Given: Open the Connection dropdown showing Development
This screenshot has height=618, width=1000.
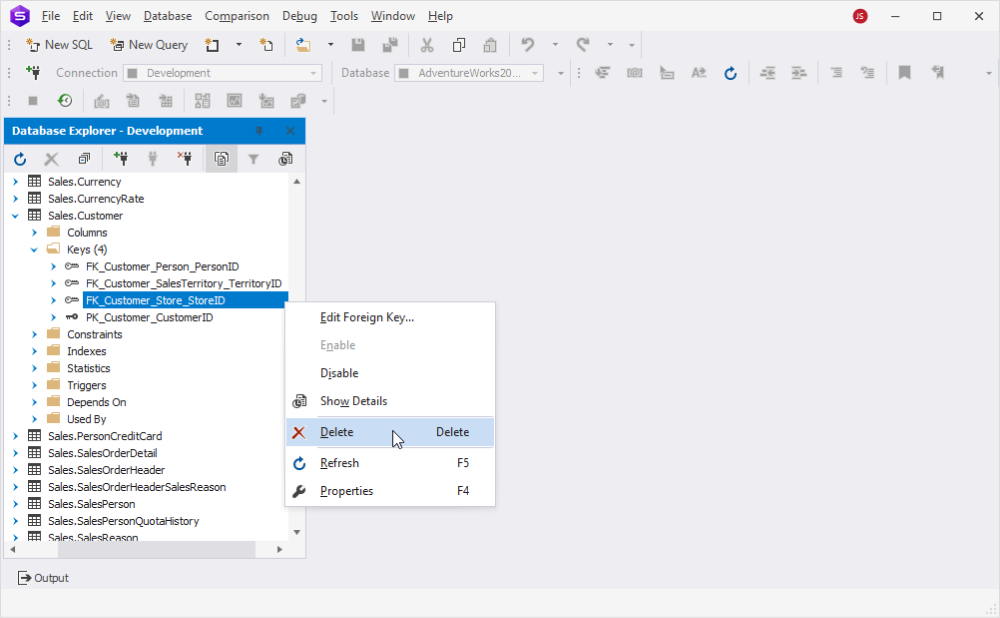Looking at the screenshot, I should (x=223, y=73).
